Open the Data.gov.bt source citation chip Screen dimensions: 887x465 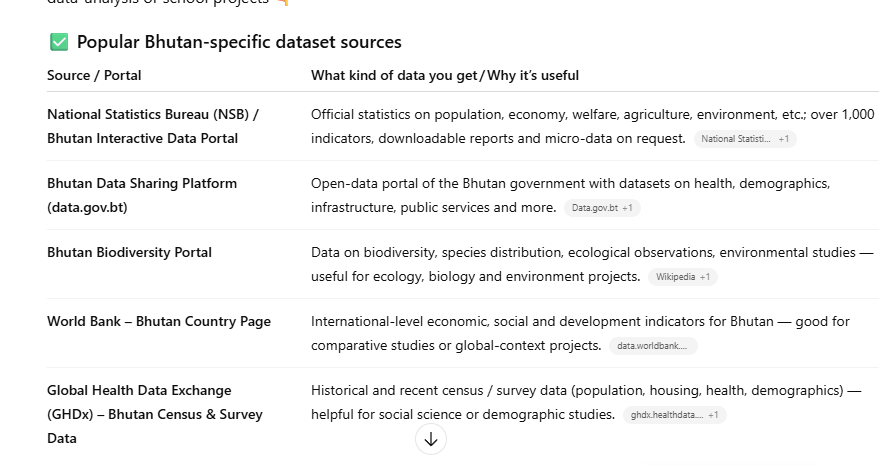602,208
